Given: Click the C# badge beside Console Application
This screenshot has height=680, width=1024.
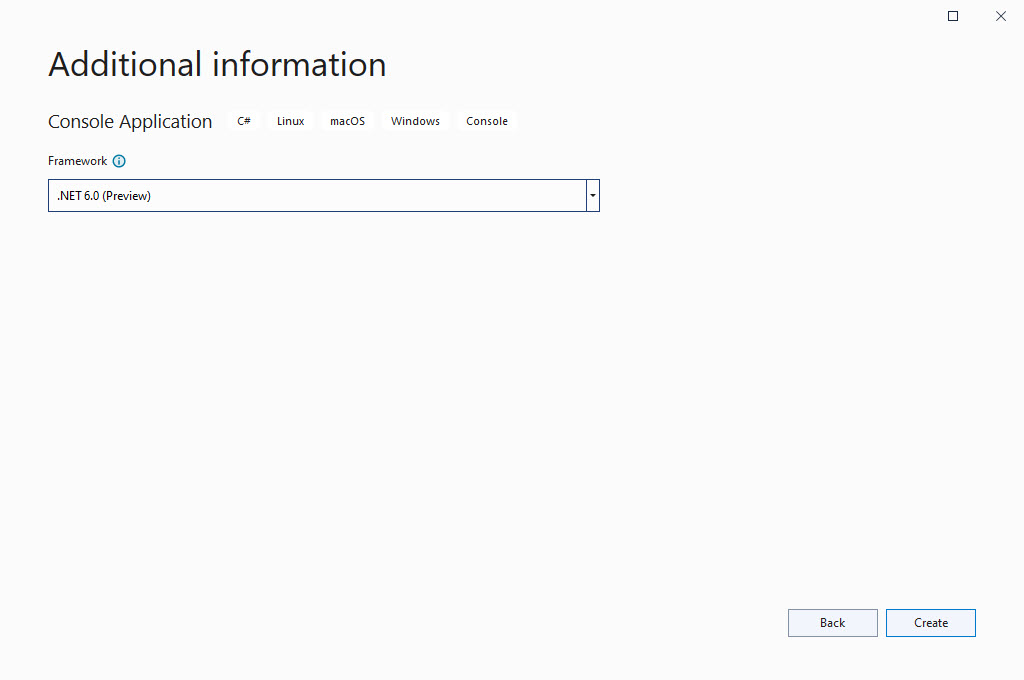Looking at the screenshot, I should click(x=243, y=121).
